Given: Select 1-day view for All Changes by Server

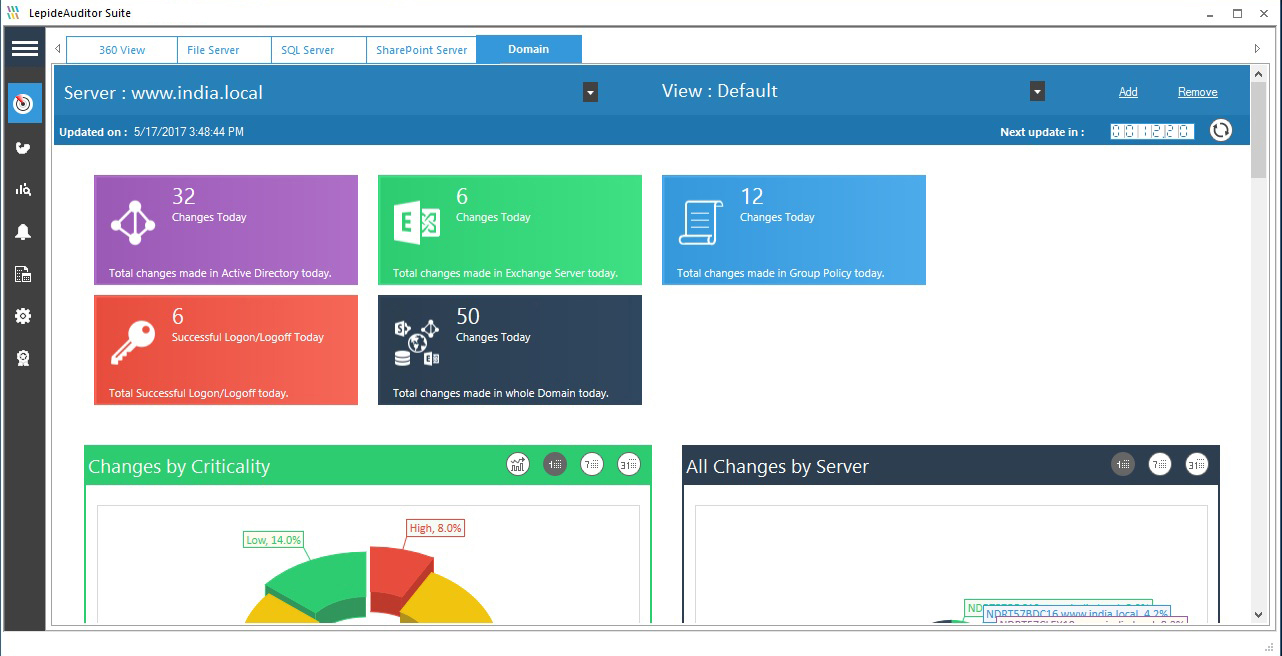Looking at the screenshot, I should pos(1123,464).
